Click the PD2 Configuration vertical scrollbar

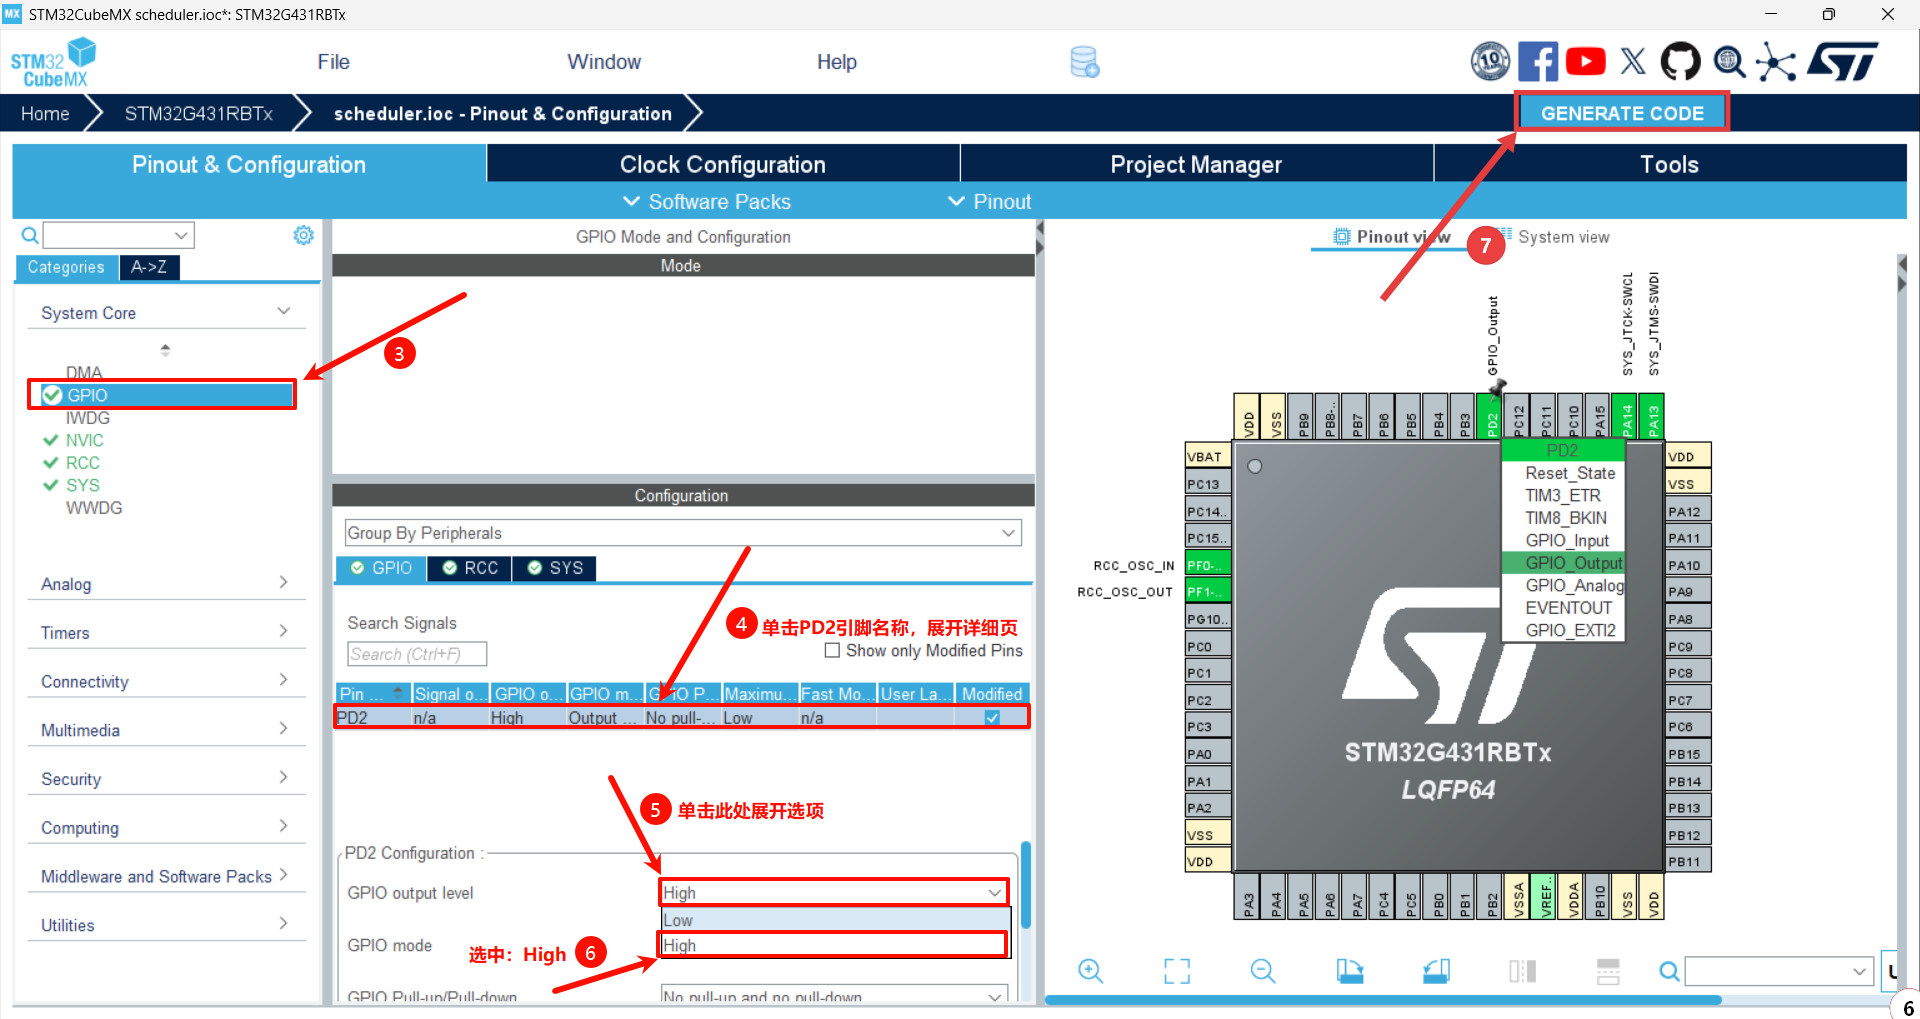click(x=1026, y=885)
